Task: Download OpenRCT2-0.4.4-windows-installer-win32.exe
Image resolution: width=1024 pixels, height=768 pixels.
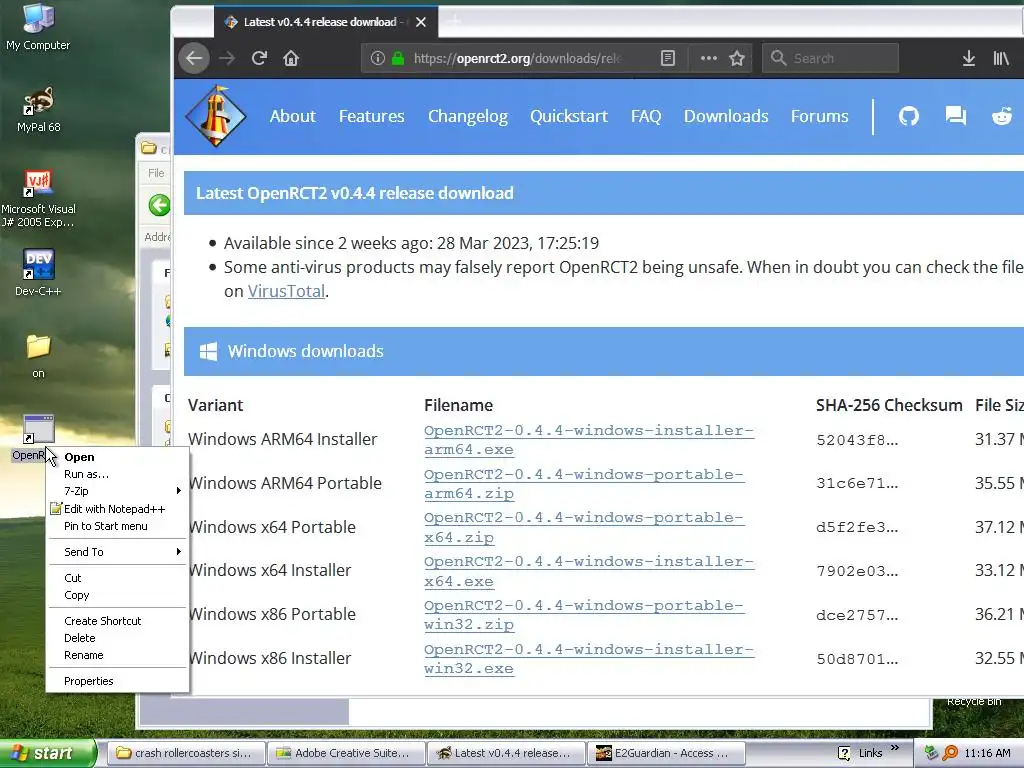Action: point(588,659)
